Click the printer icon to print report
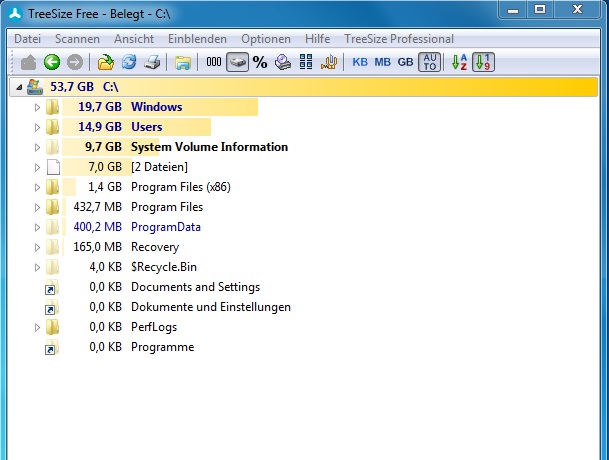Viewport: 609px width, 460px height. pyautogui.click(x=151, y=62)
